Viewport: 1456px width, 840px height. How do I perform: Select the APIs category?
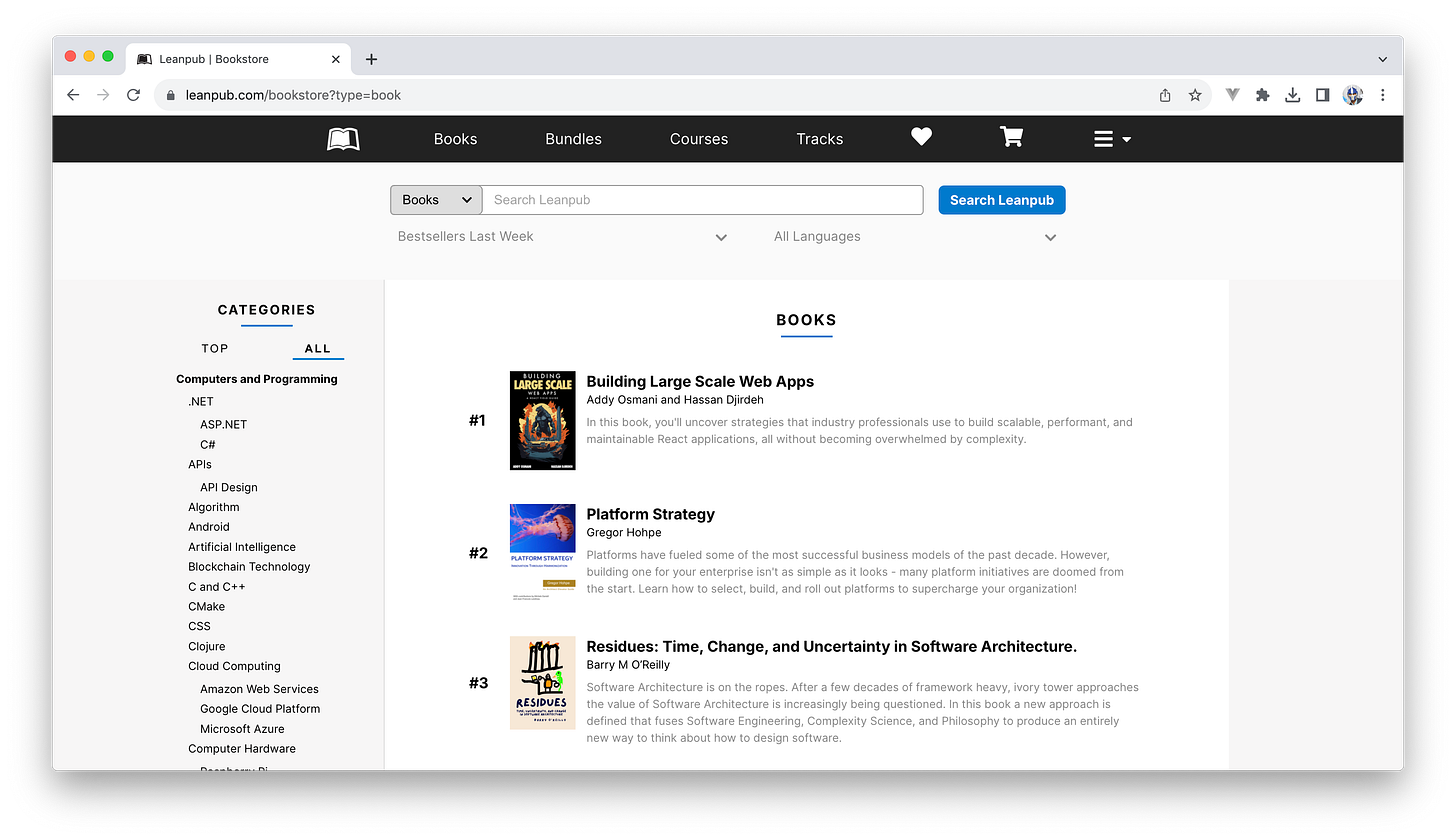click(x=200, y=464)
